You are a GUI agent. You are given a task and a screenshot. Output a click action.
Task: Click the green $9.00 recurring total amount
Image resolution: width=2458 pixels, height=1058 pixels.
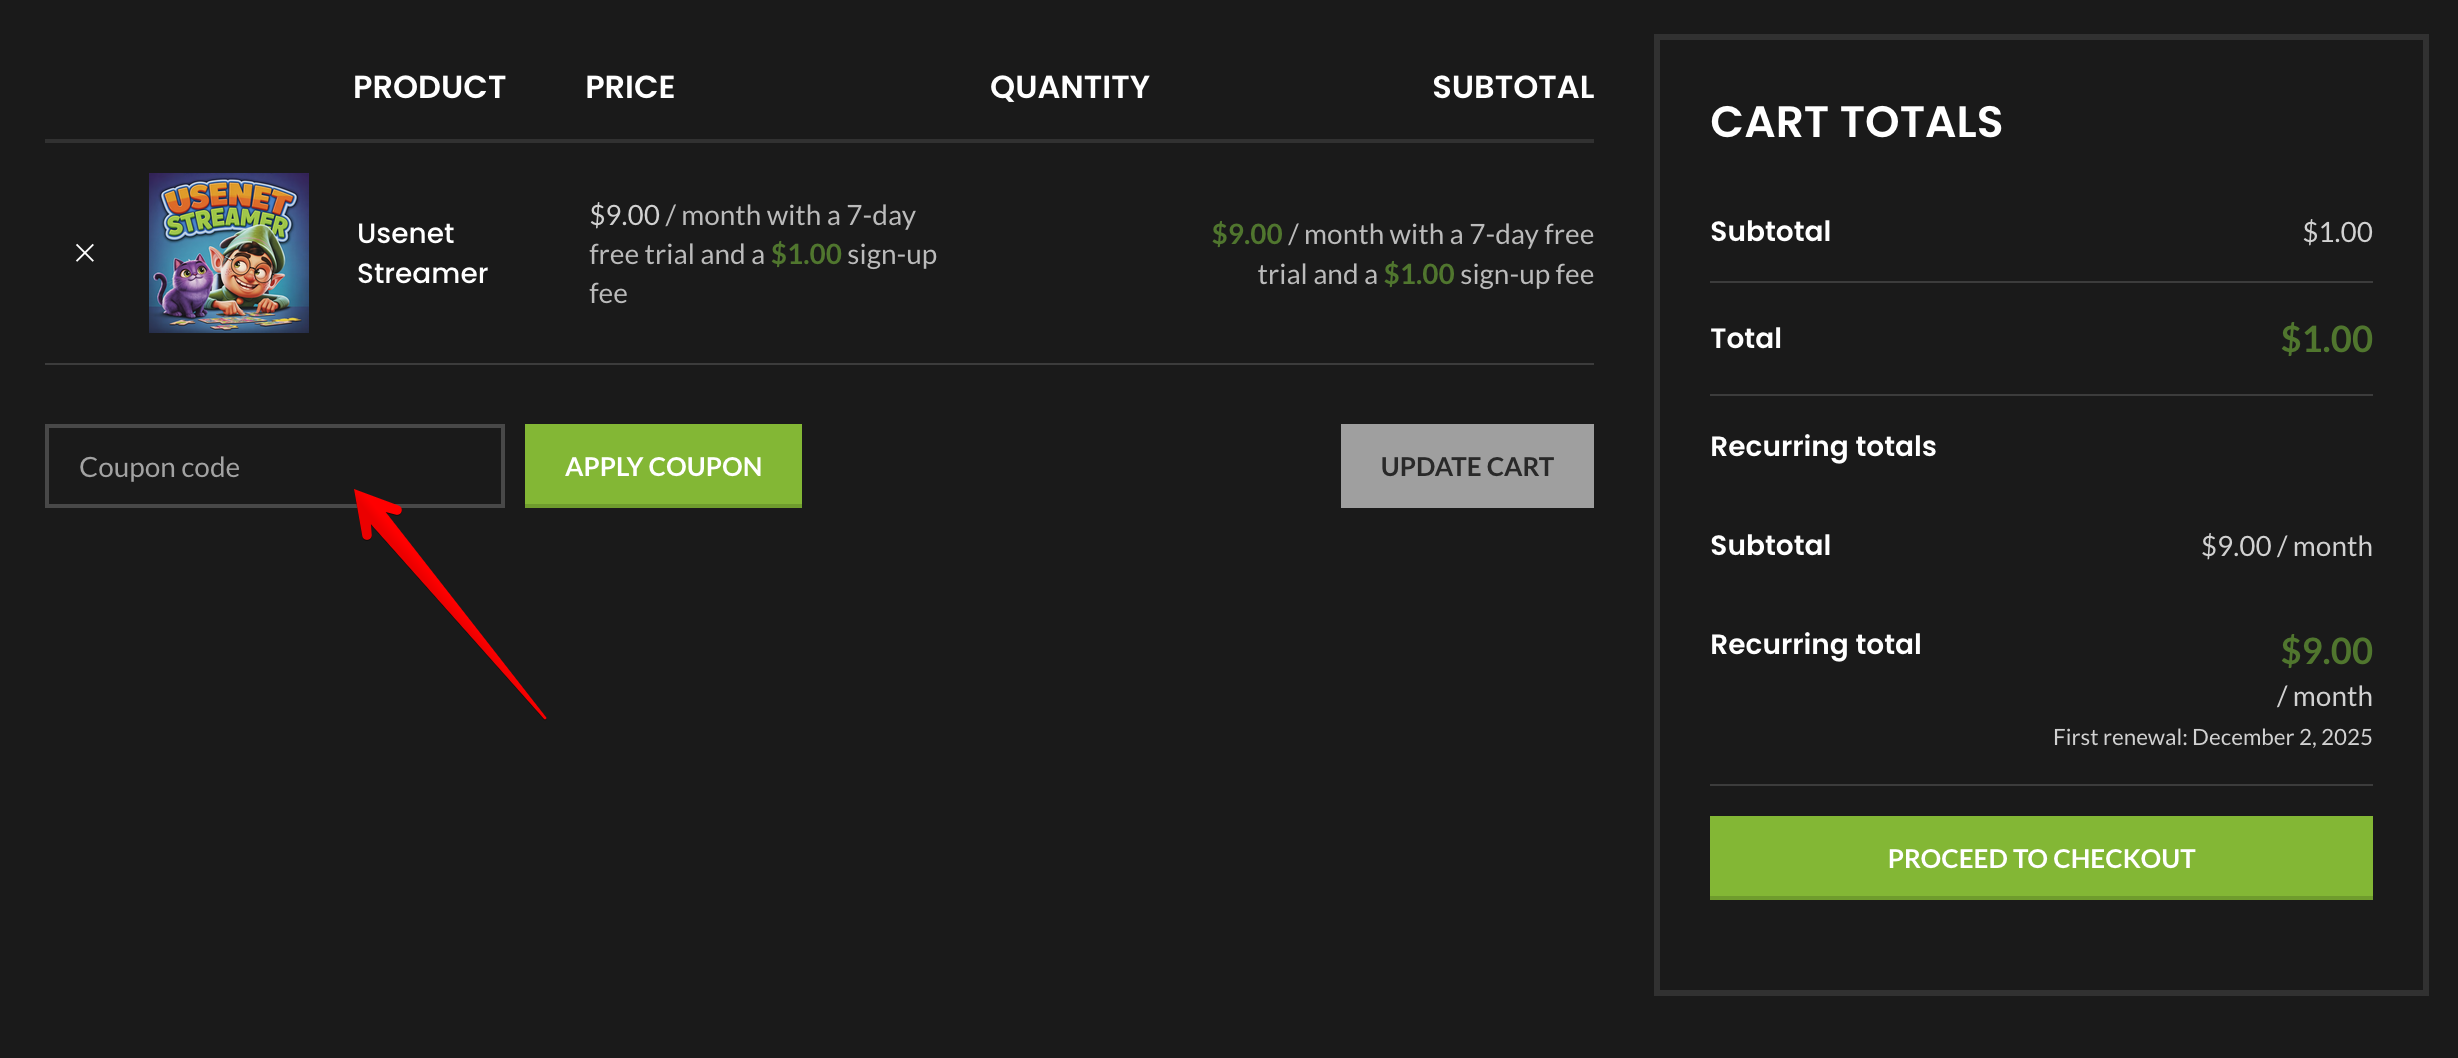click(2325, 651)
